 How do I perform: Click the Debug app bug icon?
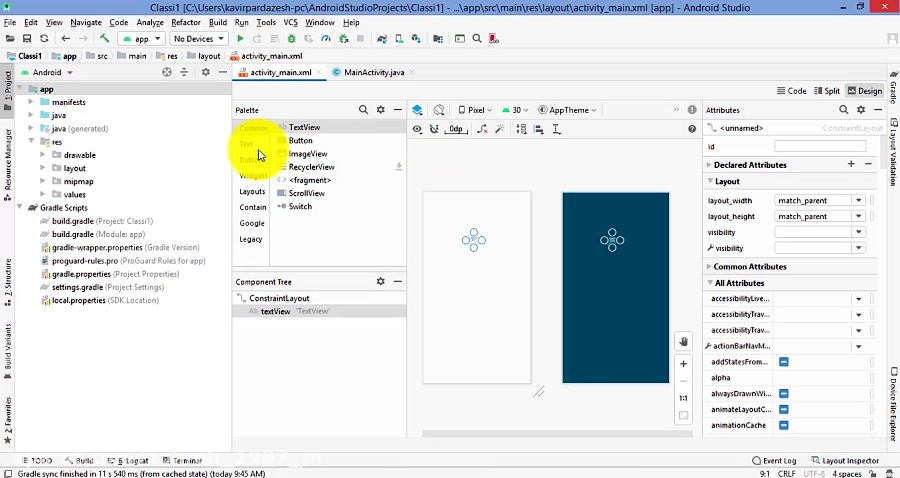point(291,39)
